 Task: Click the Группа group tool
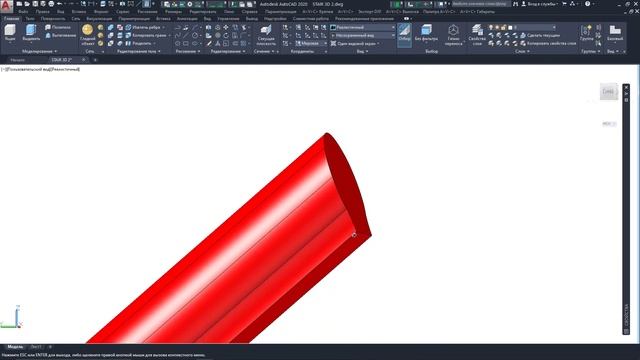[x=587, y=33]
